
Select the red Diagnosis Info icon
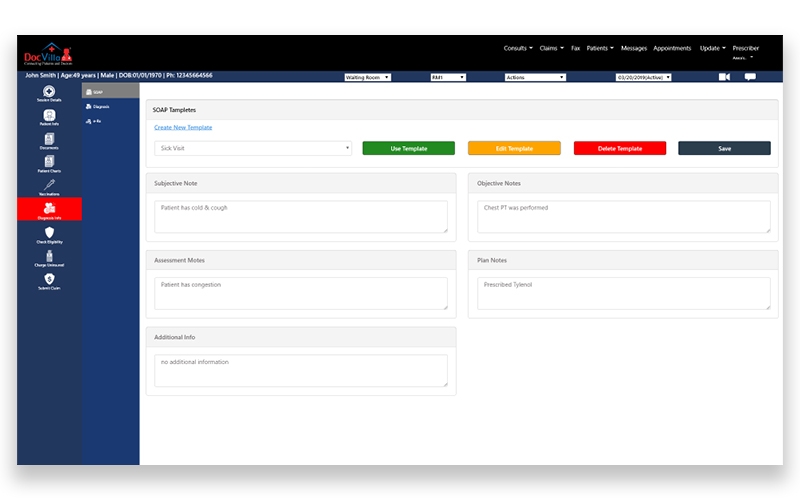click(x=49, y=209)
